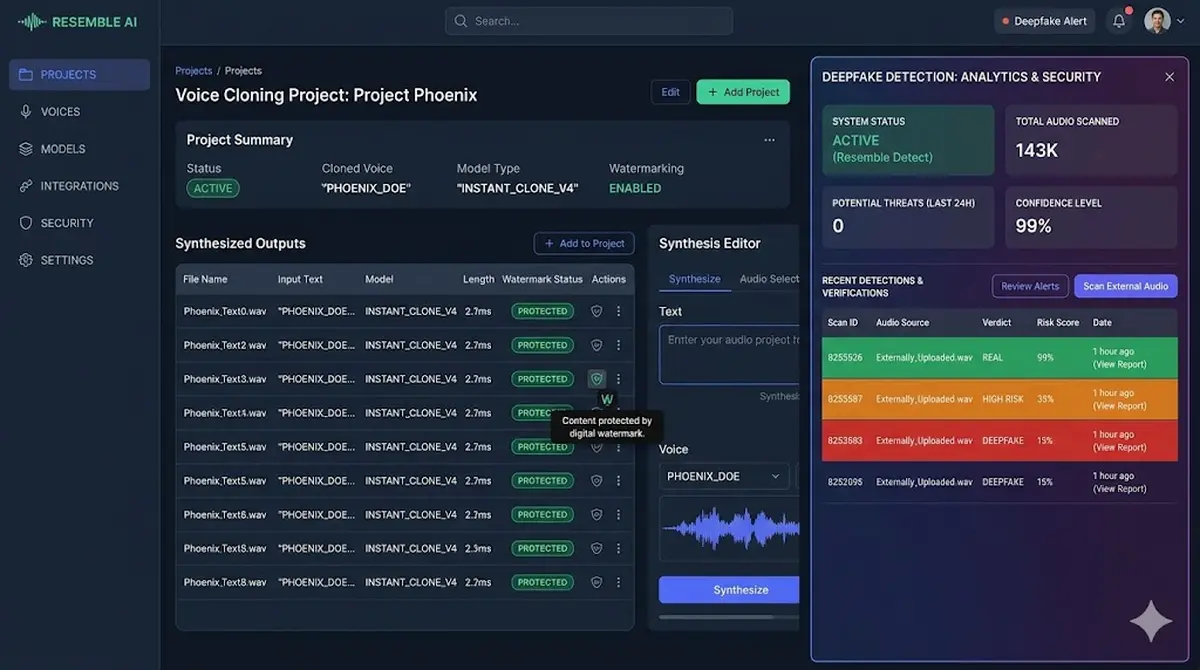Click the Risk Score column header
This screenshot has height=670, width=1200.
(1057, 322)
